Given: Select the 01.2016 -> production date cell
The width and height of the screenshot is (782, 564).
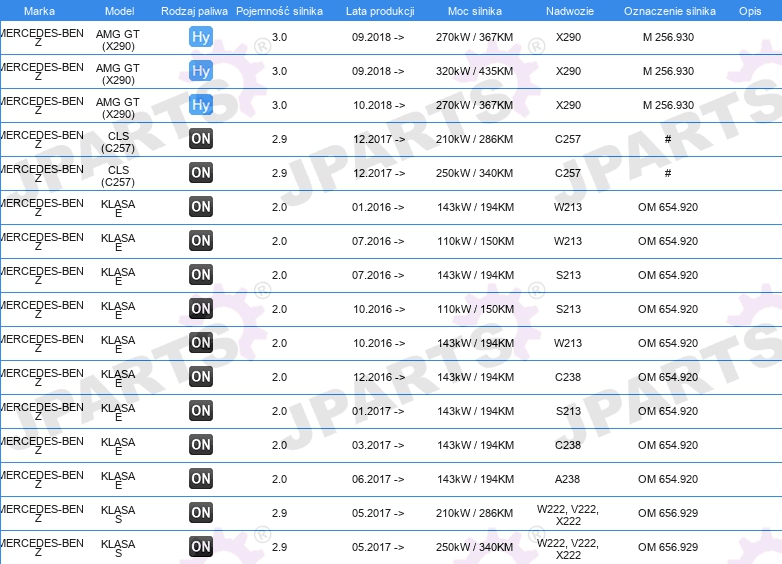Looking at the screenshot, I should point(378,207).
